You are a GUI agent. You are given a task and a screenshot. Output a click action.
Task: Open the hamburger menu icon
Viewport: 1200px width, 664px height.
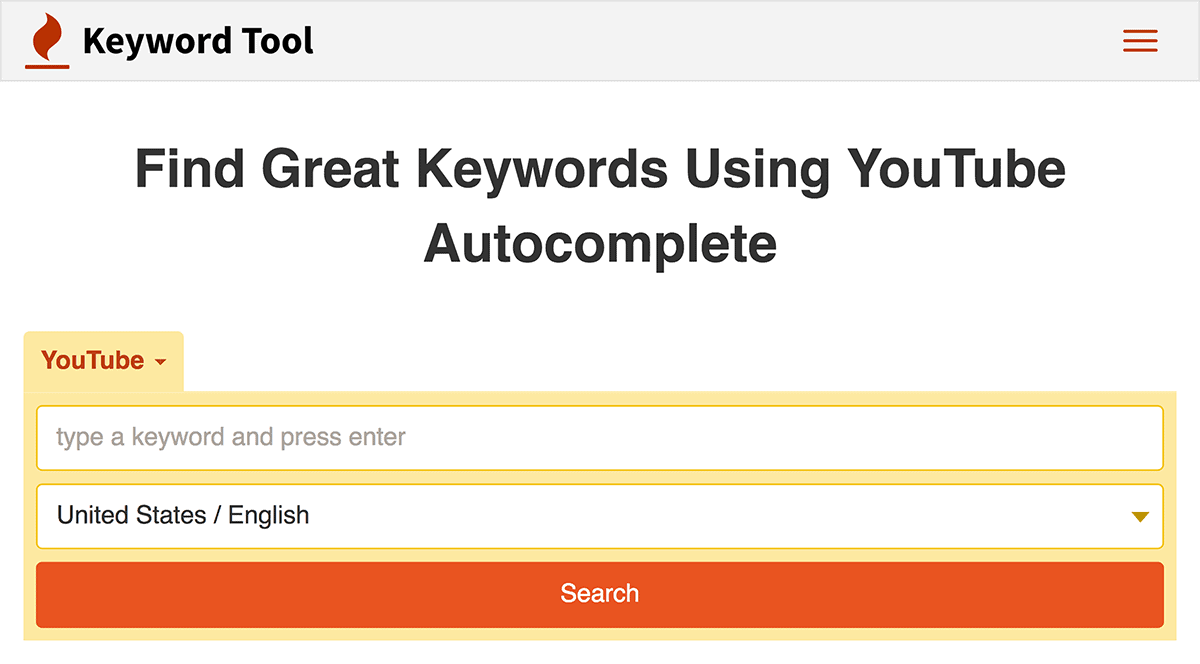pos(1140,41)
